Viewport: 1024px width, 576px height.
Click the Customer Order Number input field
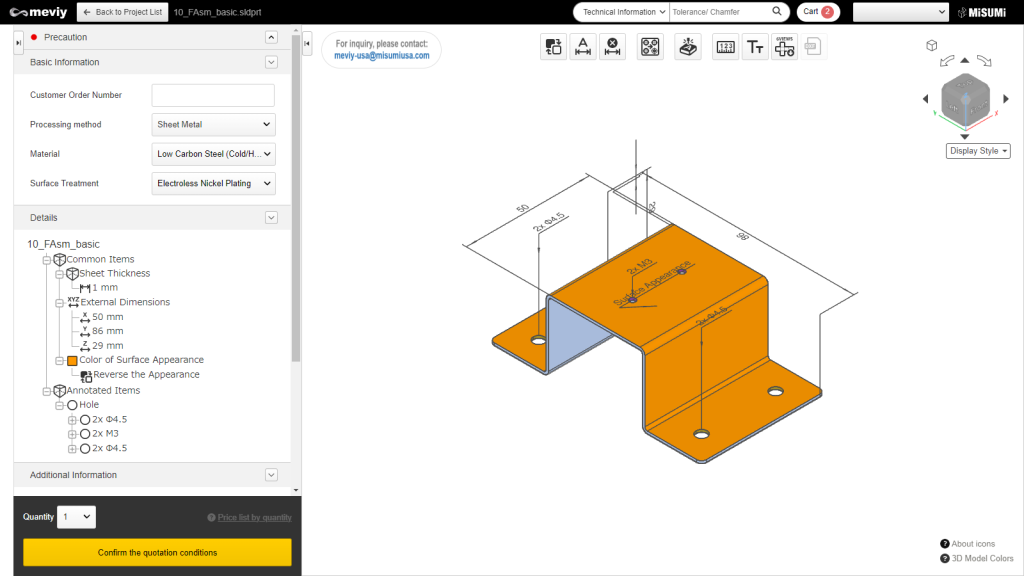pos(213,95)
